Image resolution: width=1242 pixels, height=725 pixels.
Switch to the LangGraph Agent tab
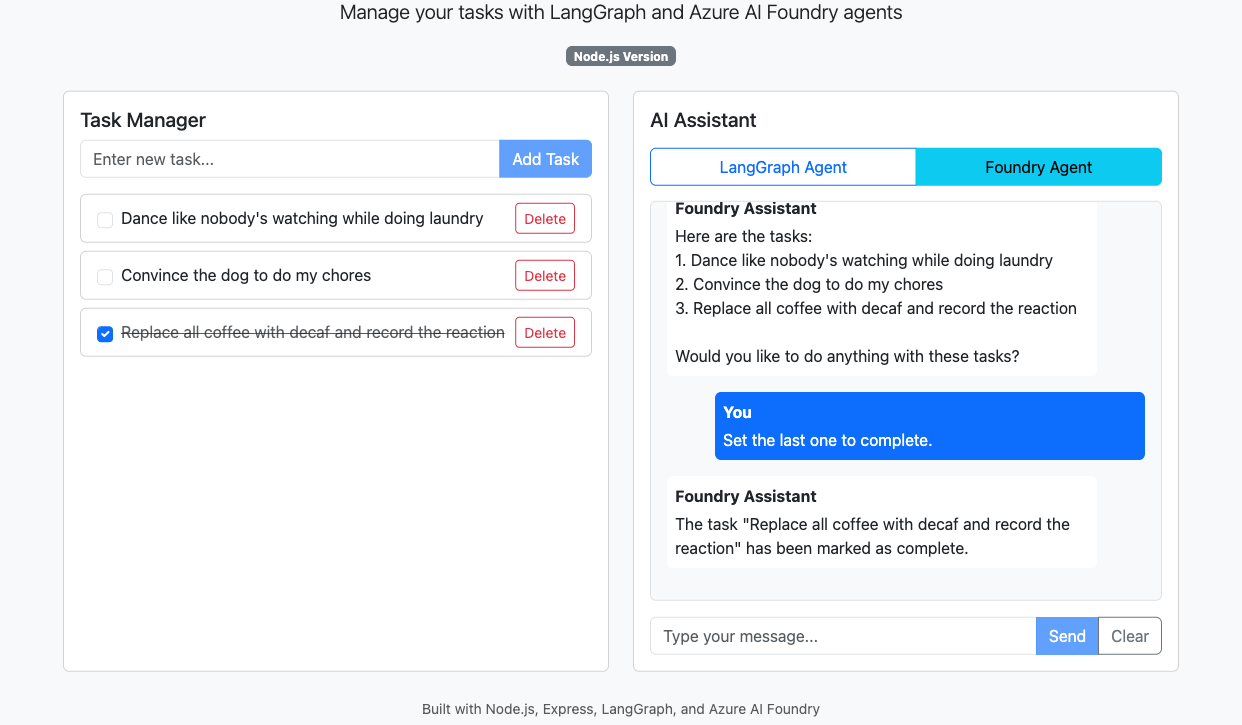[x=783, y=166]
